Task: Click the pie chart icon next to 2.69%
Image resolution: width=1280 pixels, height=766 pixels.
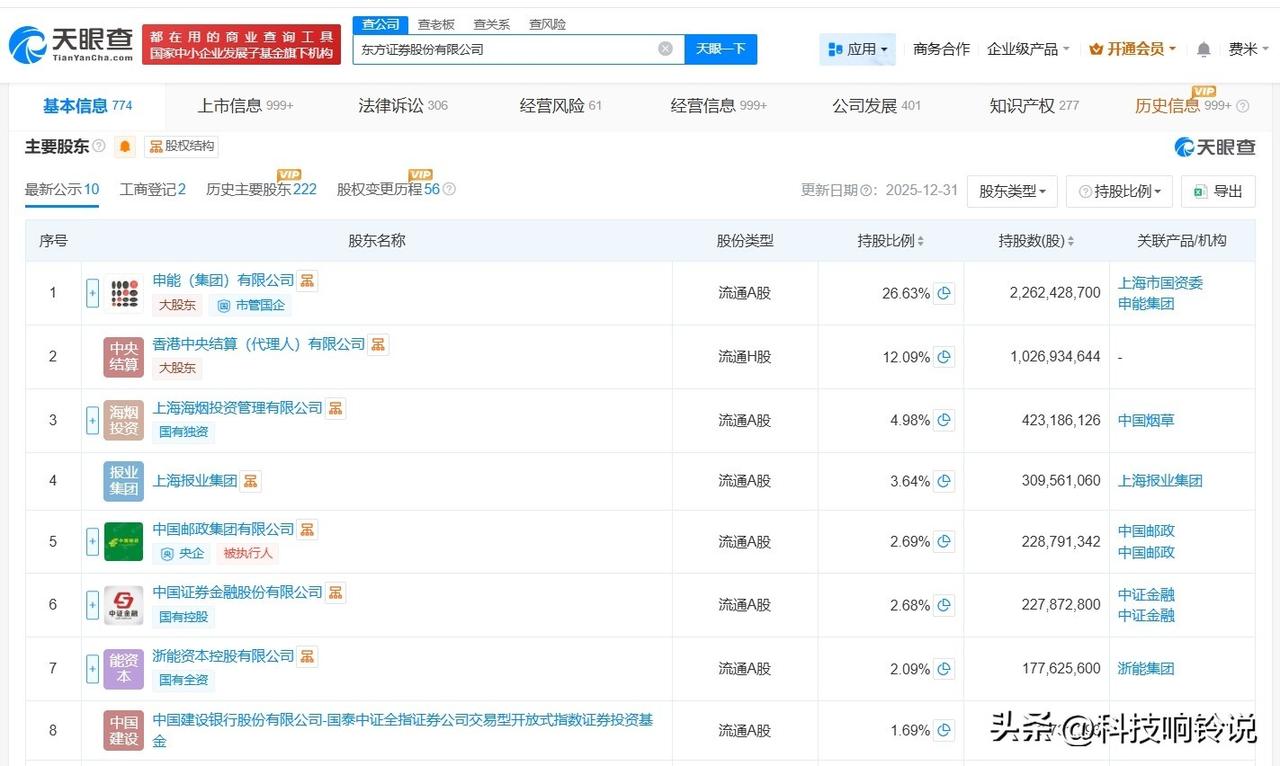Action: tap(944, 542)
